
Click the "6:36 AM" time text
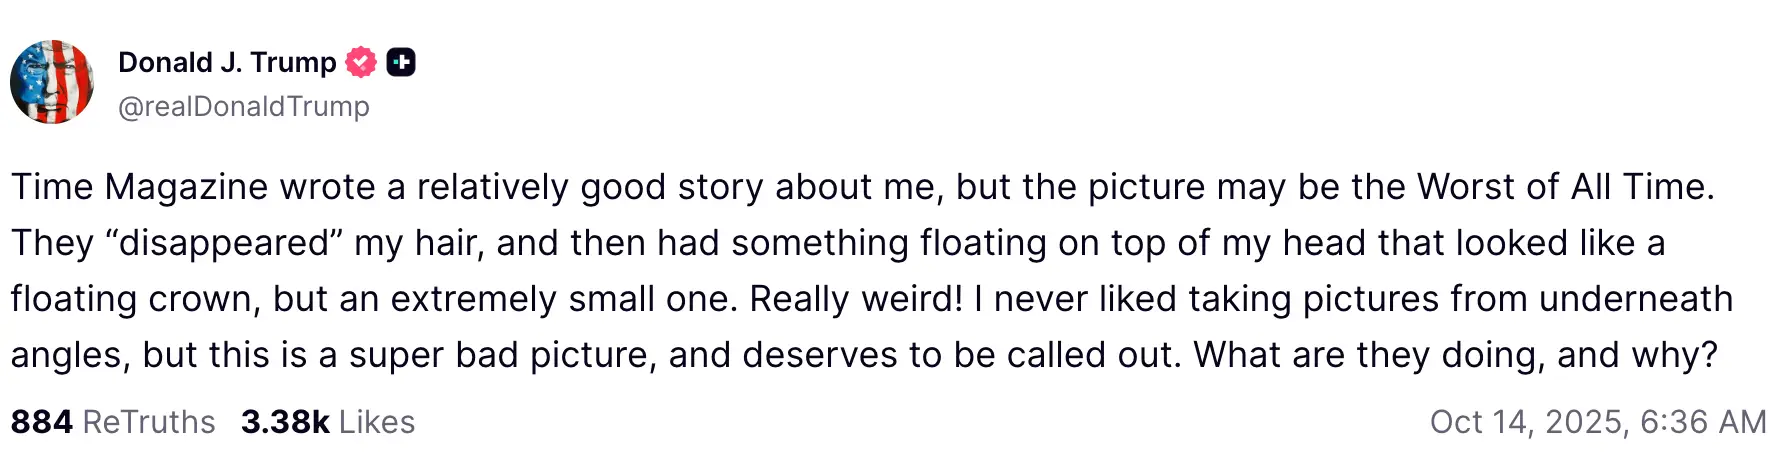click(1703, 422)
